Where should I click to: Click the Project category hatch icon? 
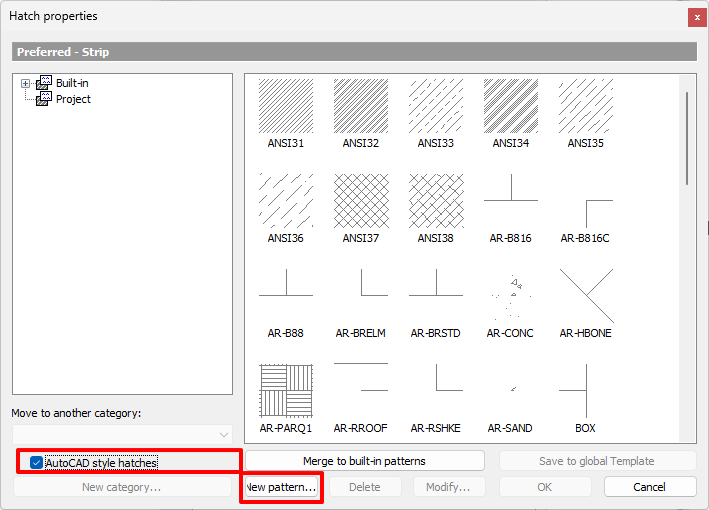tap(44, 99)
